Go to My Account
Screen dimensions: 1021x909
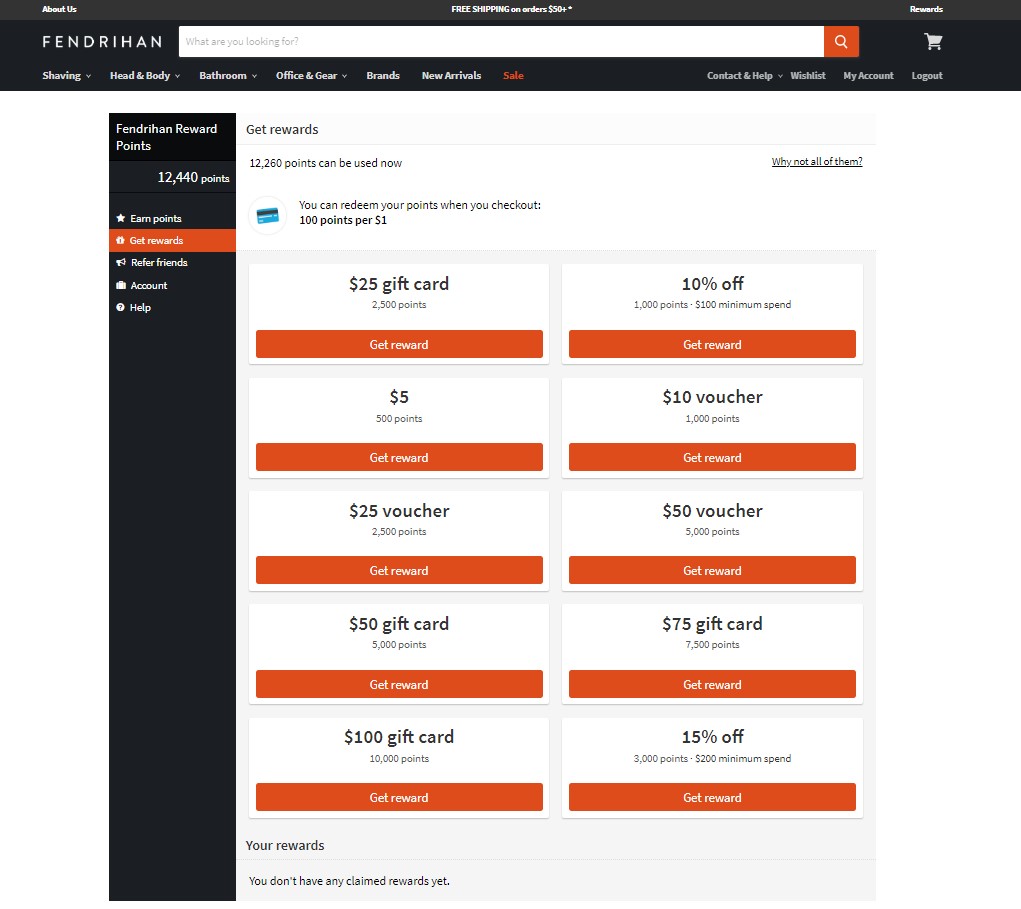tap(869, 76)
